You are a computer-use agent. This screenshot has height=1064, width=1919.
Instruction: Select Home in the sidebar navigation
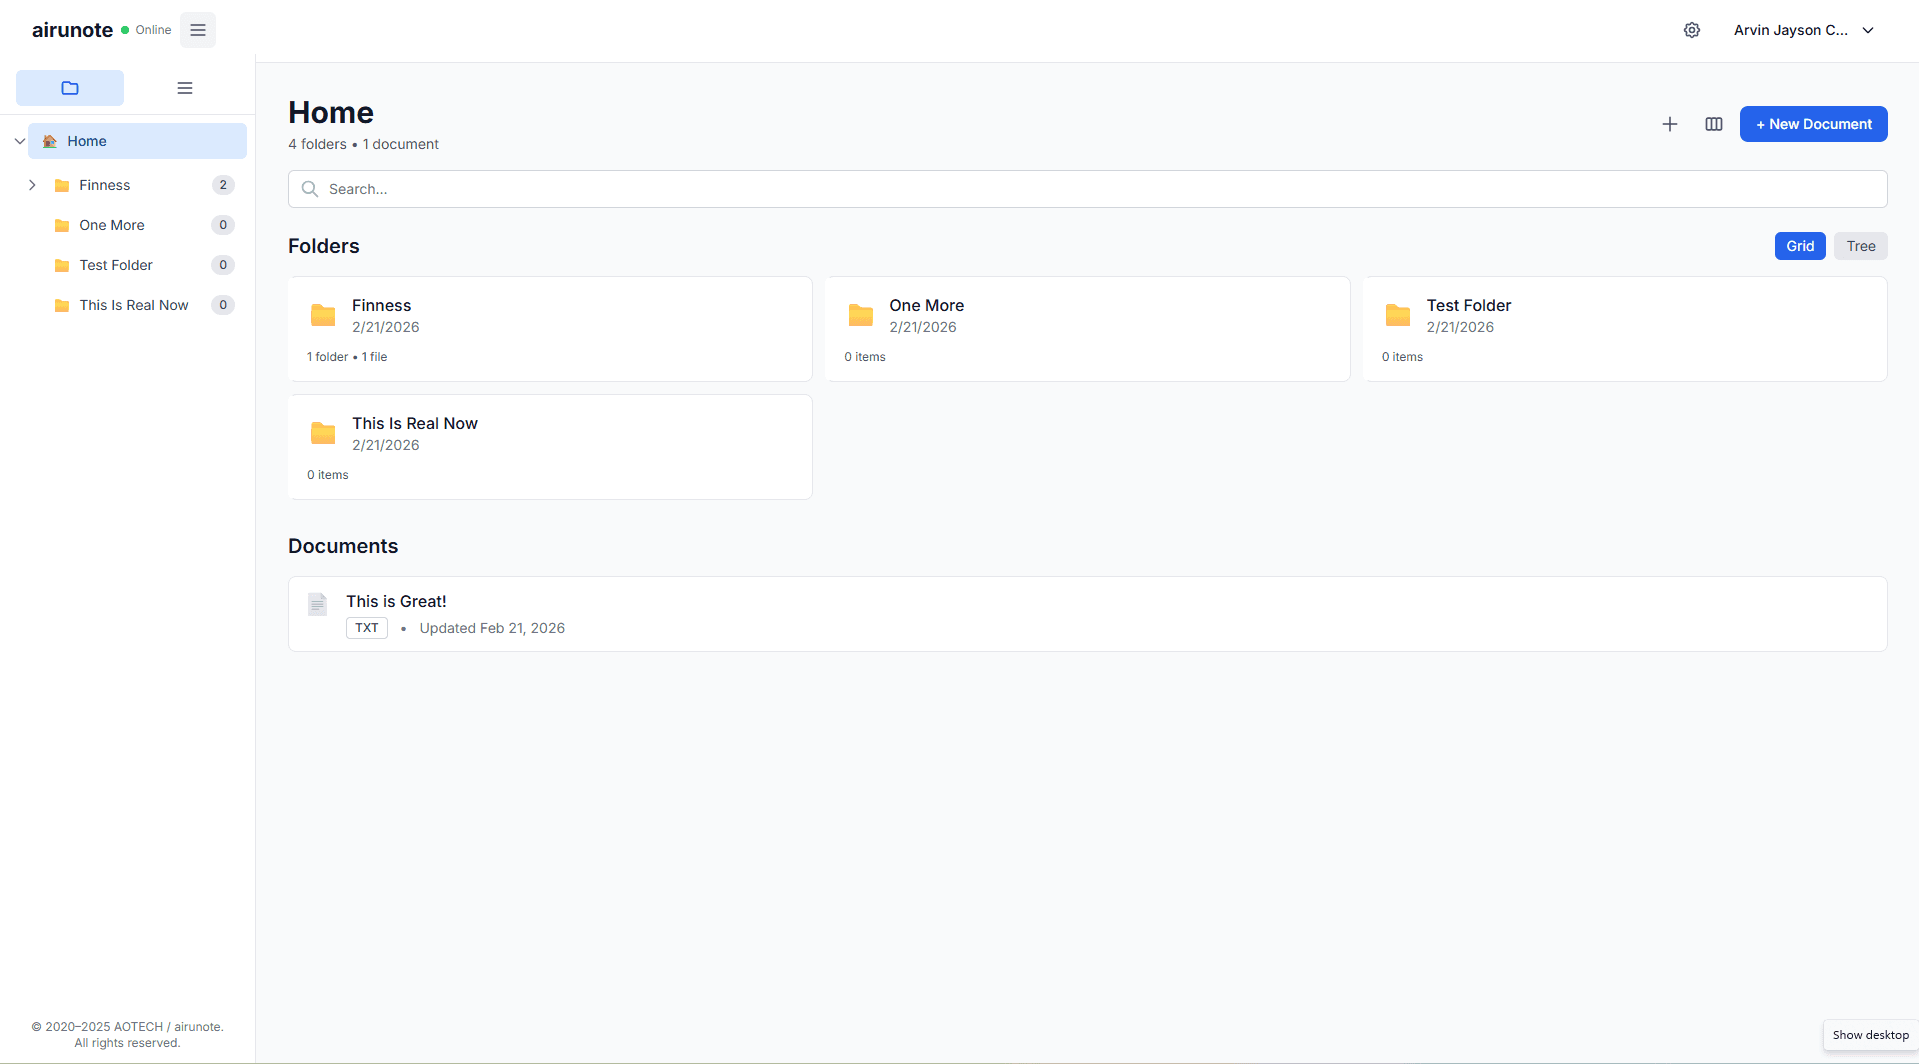point(87,141)
